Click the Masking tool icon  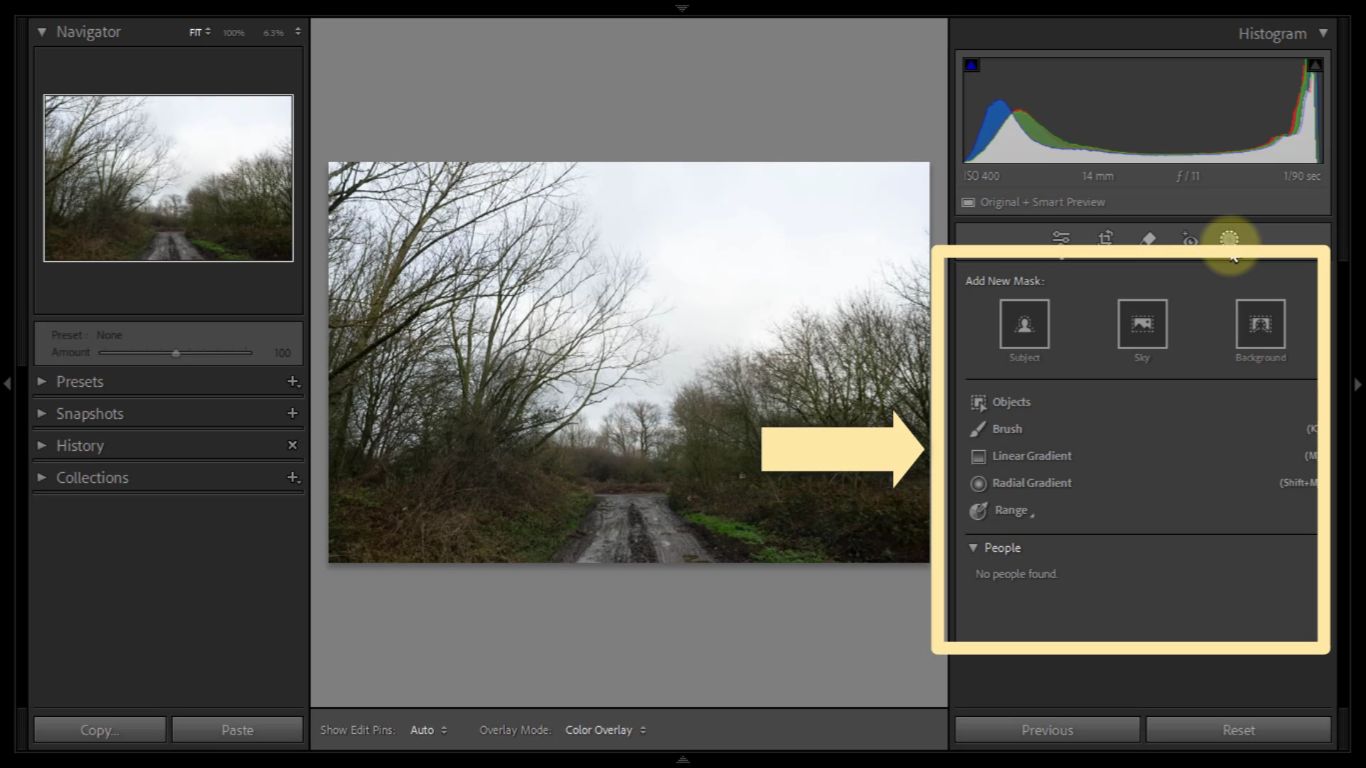1229,239
